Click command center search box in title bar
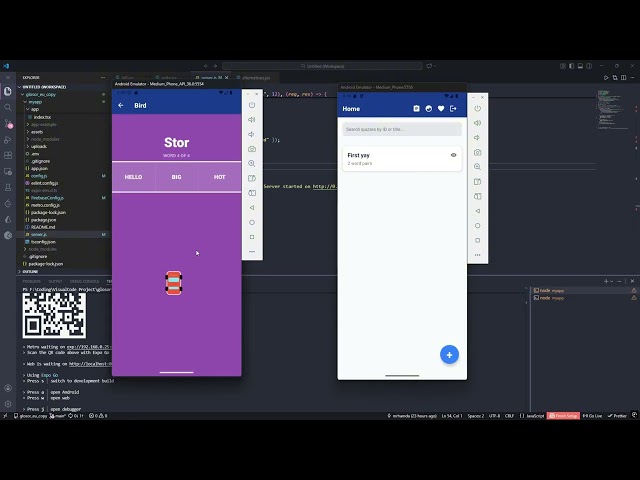This screenshot has height=480, width=640. tap(322, 66)
